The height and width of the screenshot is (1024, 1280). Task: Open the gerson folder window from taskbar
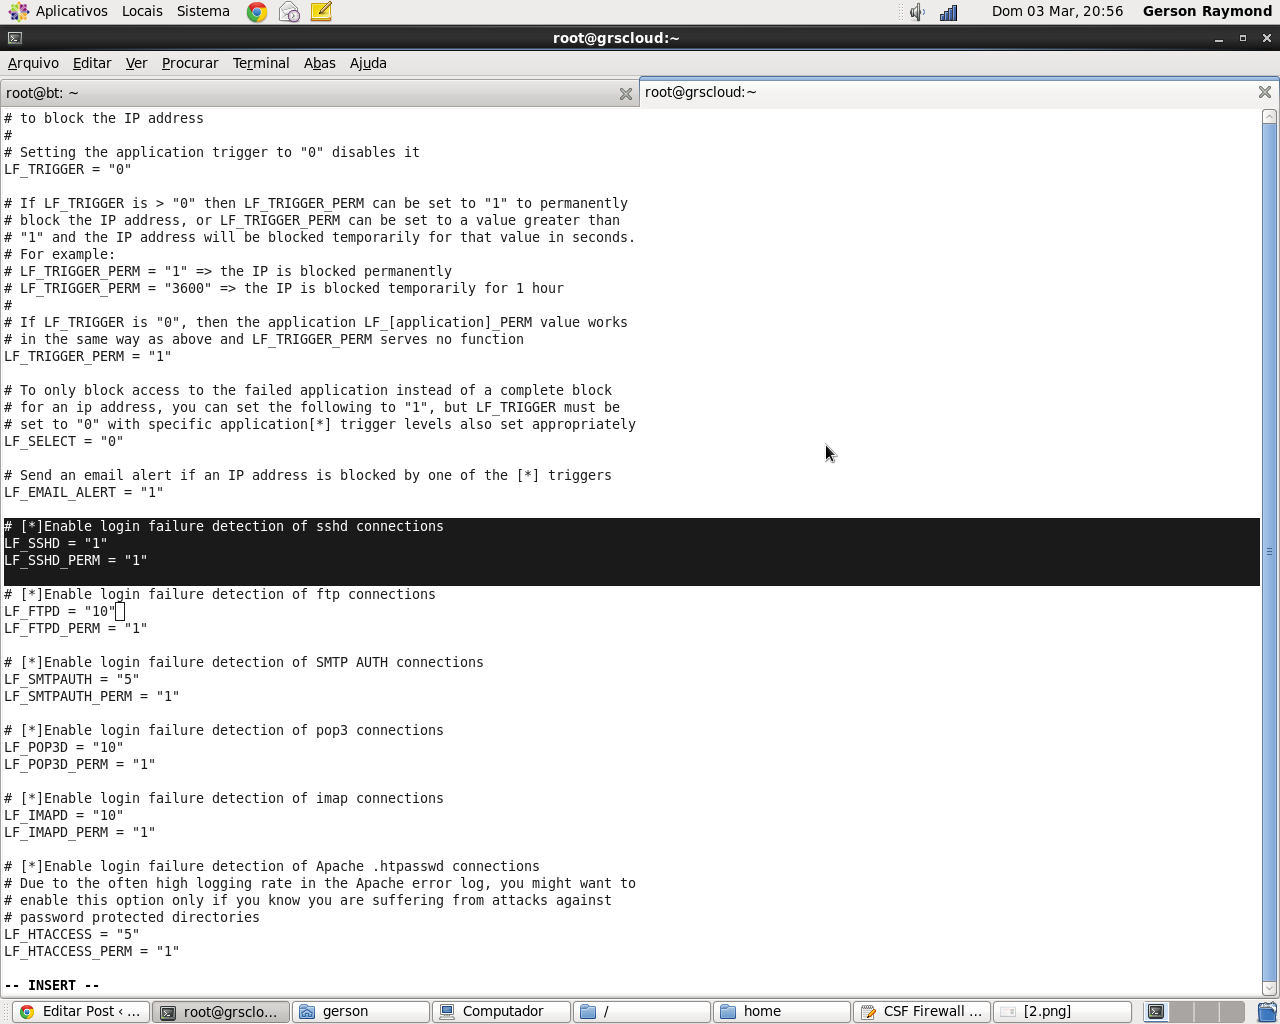click(x=361, y=1012)
